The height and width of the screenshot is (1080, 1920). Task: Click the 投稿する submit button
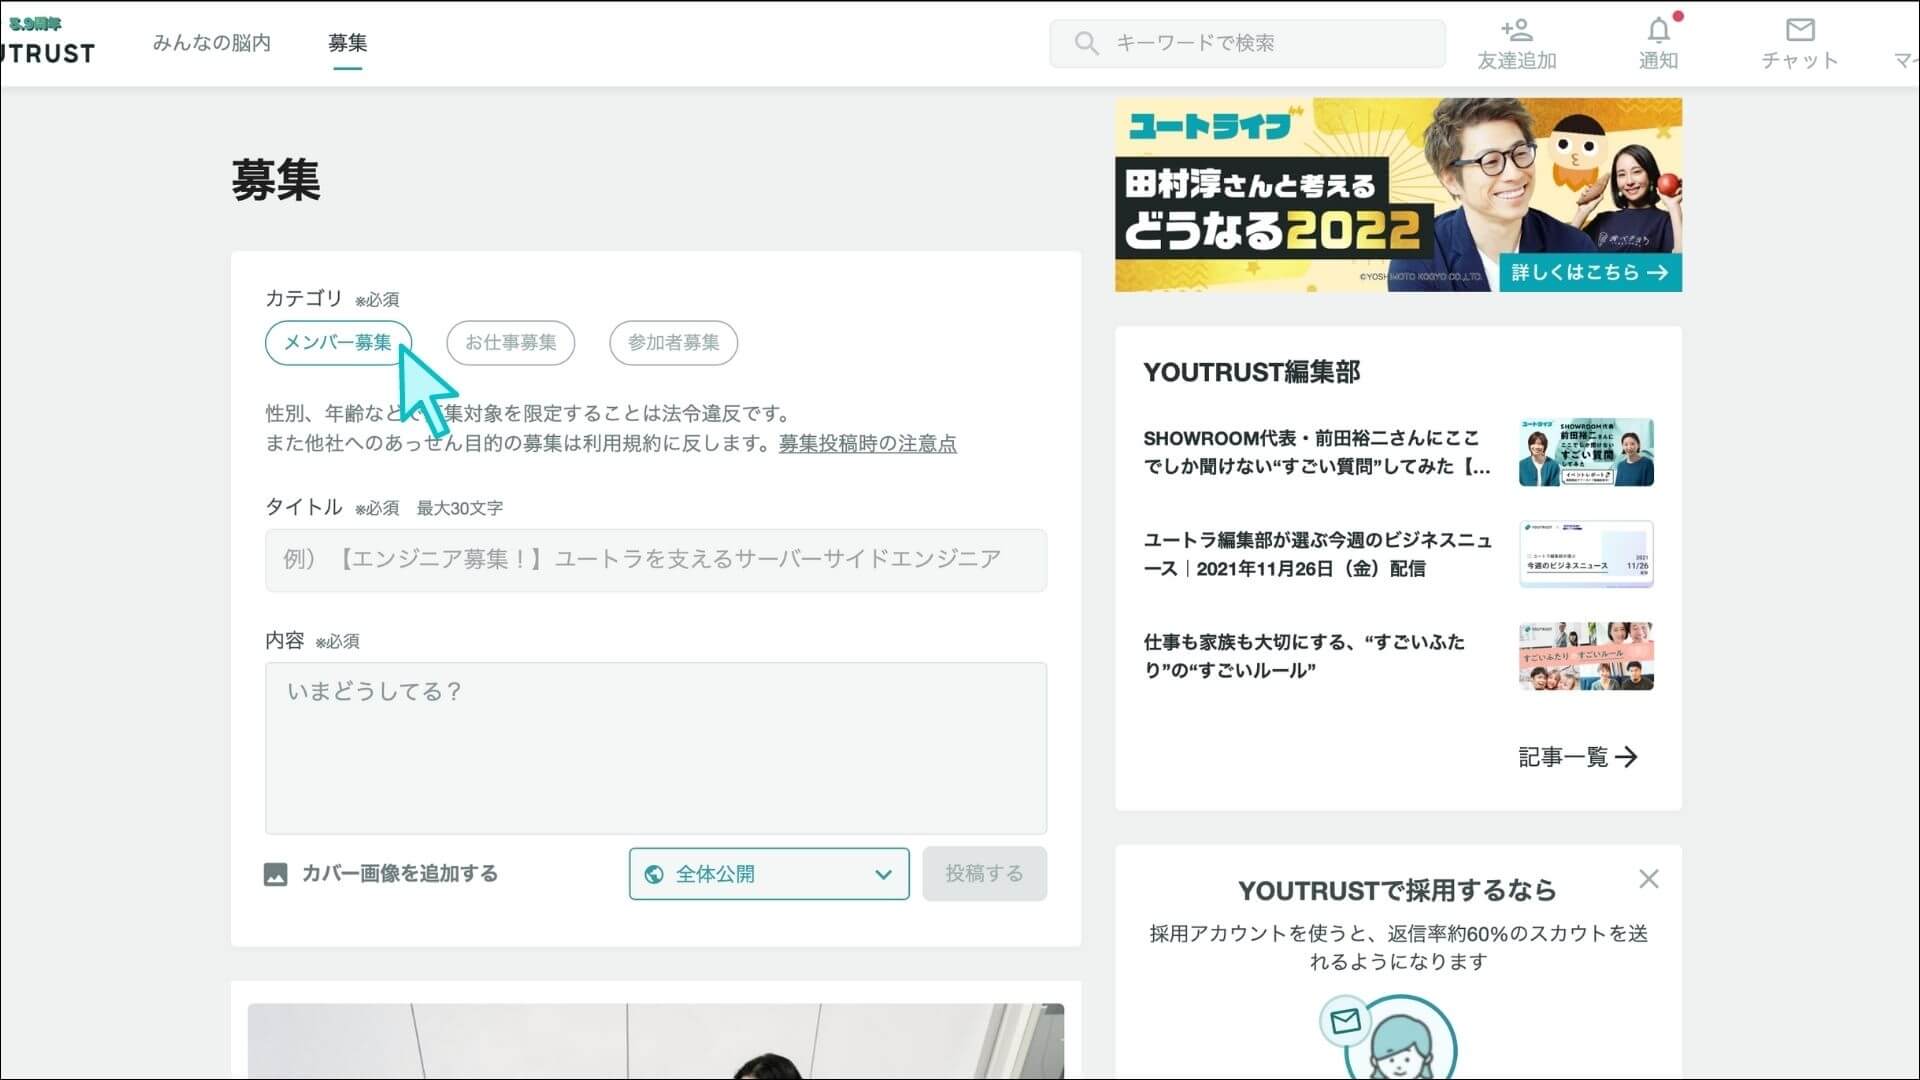984,873
